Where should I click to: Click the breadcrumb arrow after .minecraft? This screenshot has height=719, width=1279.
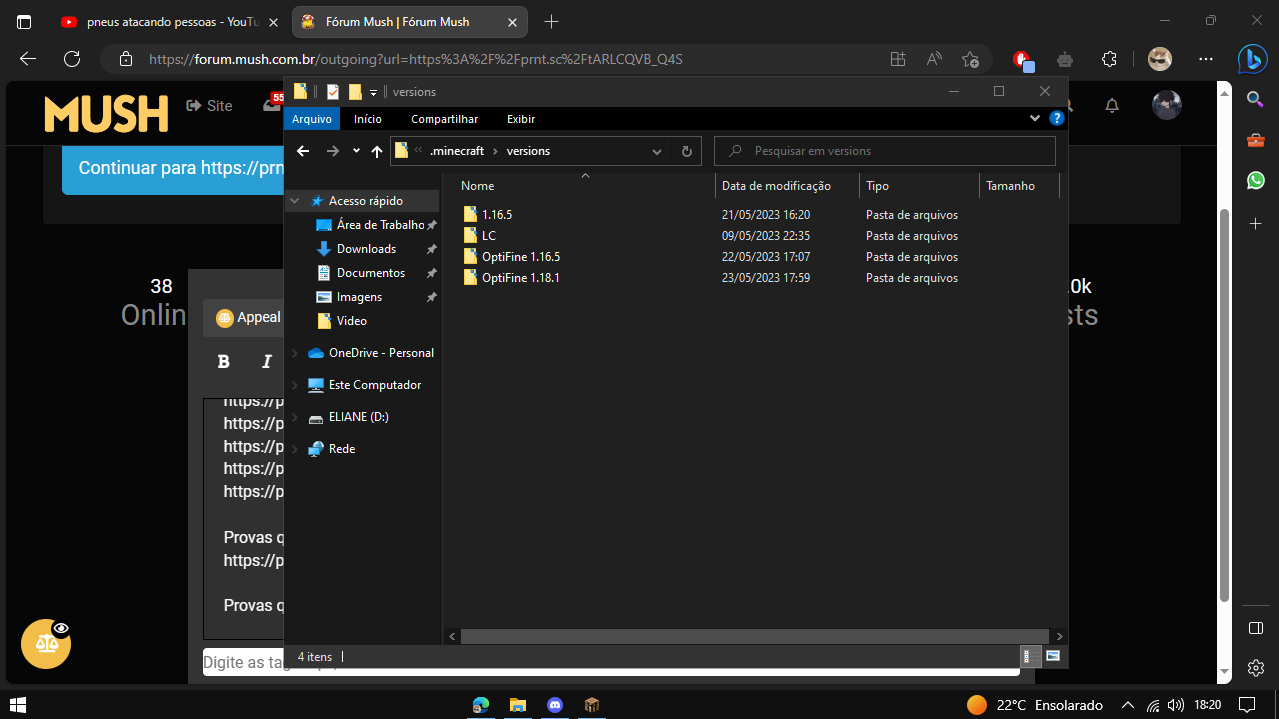click(495, 151)
